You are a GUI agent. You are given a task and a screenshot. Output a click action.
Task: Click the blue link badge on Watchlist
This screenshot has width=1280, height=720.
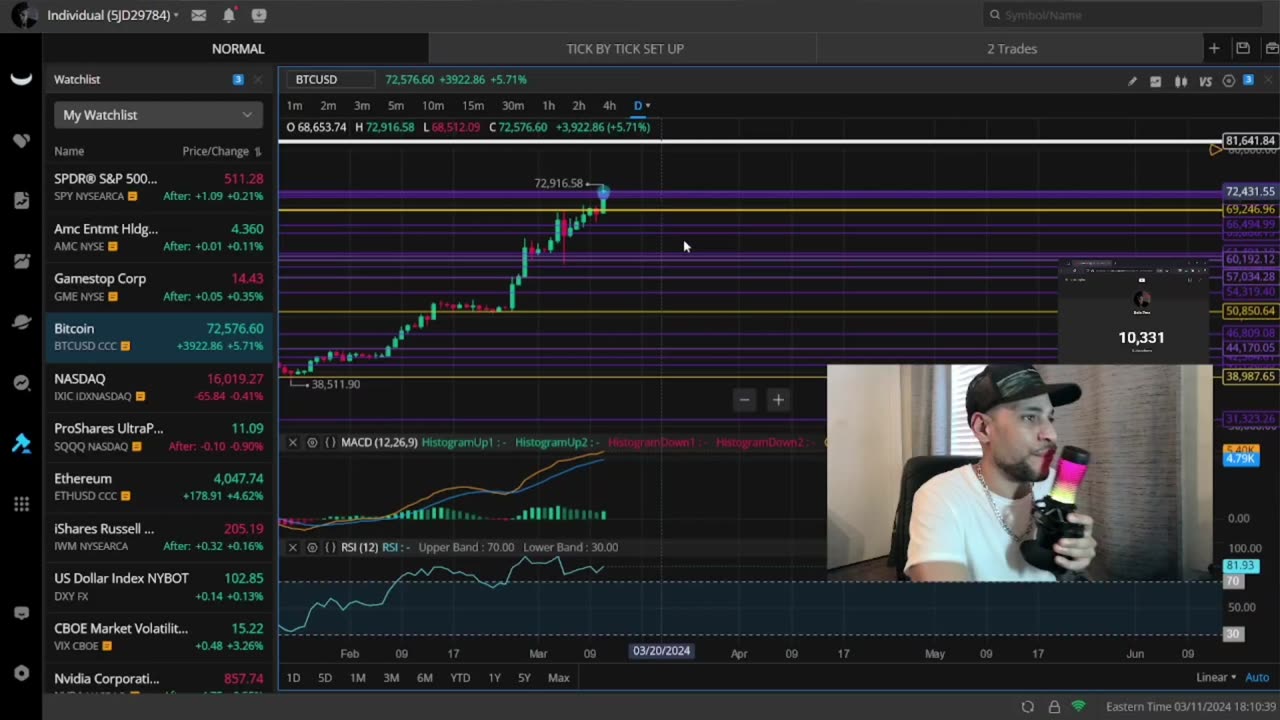(x=237, y=79)
